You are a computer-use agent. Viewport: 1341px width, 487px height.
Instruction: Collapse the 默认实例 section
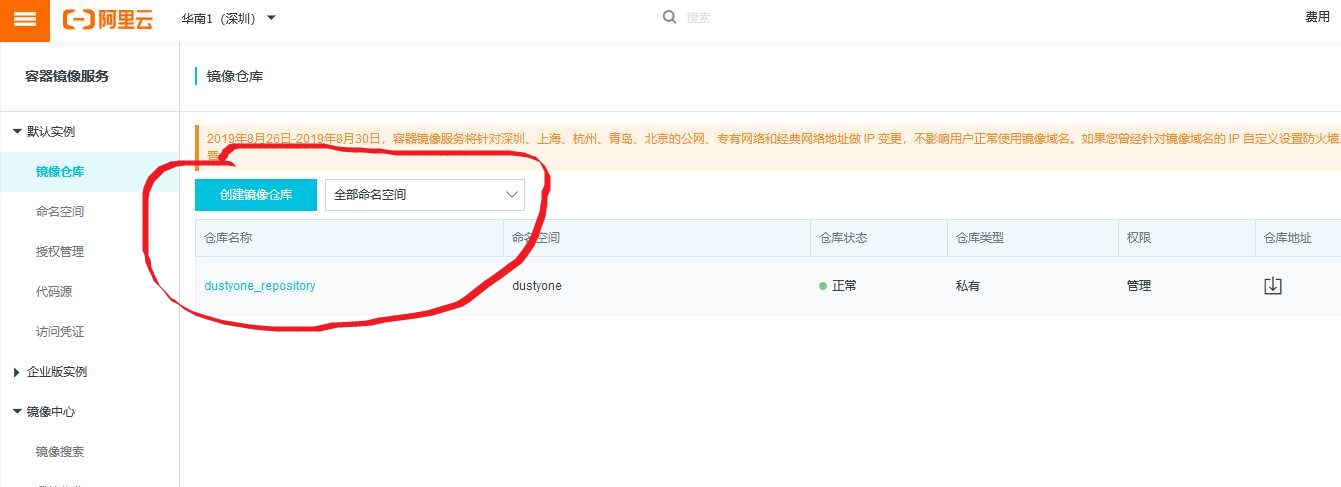[x=45, y=131]
